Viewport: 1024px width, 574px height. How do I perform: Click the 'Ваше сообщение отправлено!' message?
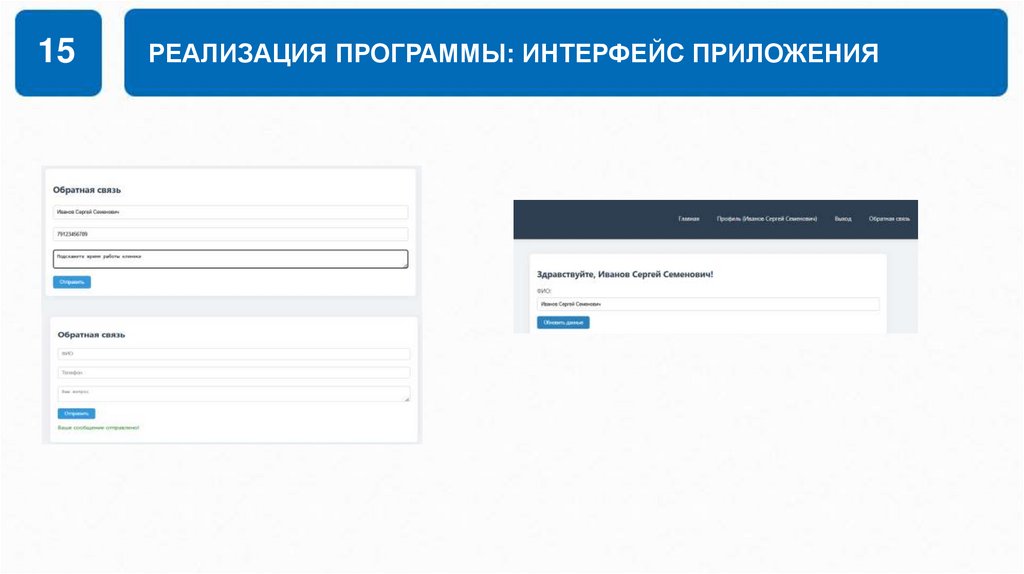point(99,428)
